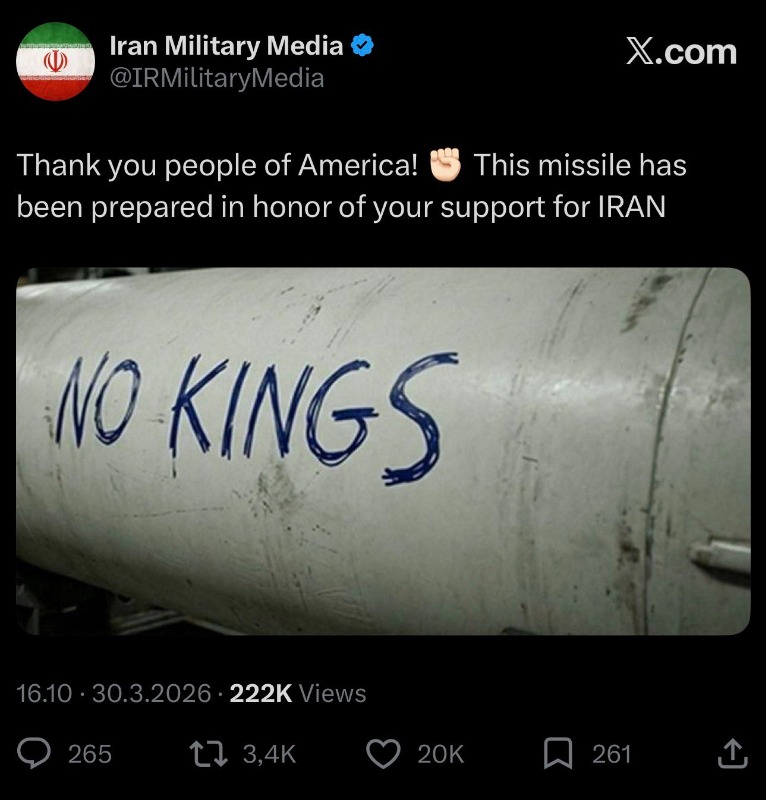766x800 pixels.
Task: Click the 20K likes count
Action: 440,754
